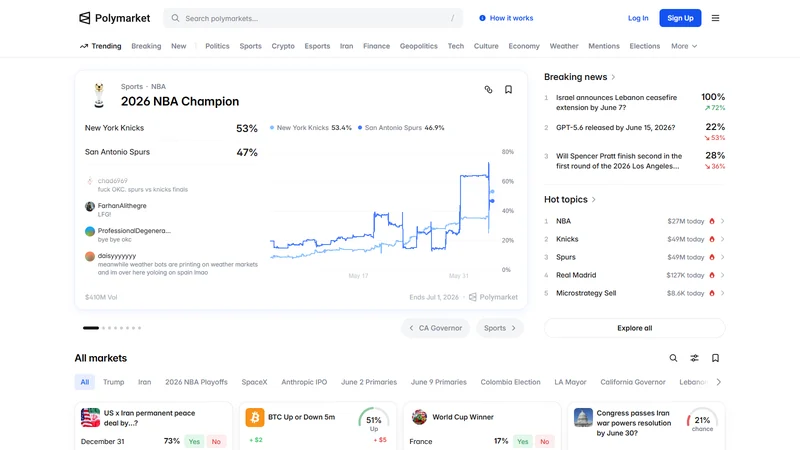Click the search magnifier icon in search bar
Image resolution: width=800 pixels, height=450 pixels.
(175, 18)
